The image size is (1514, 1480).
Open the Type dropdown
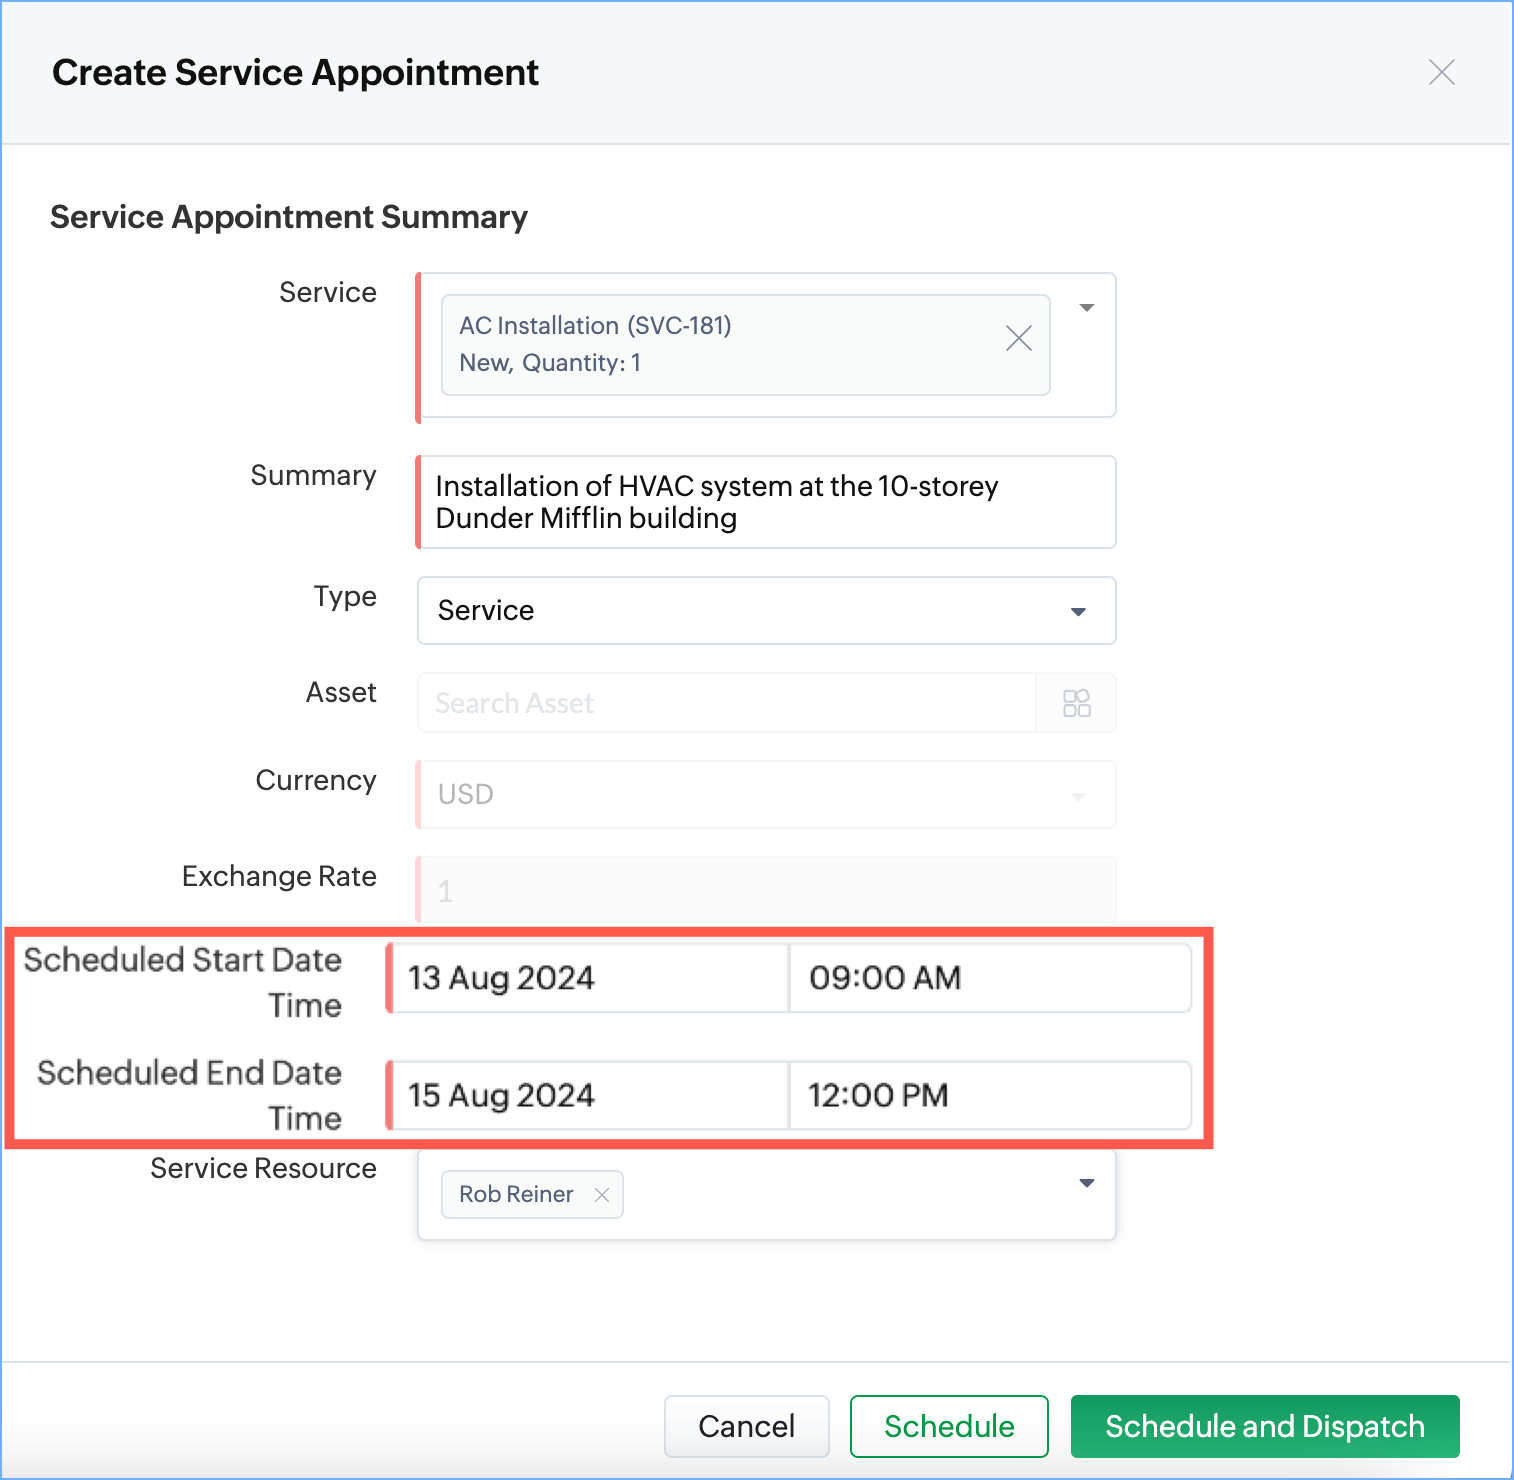[766, 610]
